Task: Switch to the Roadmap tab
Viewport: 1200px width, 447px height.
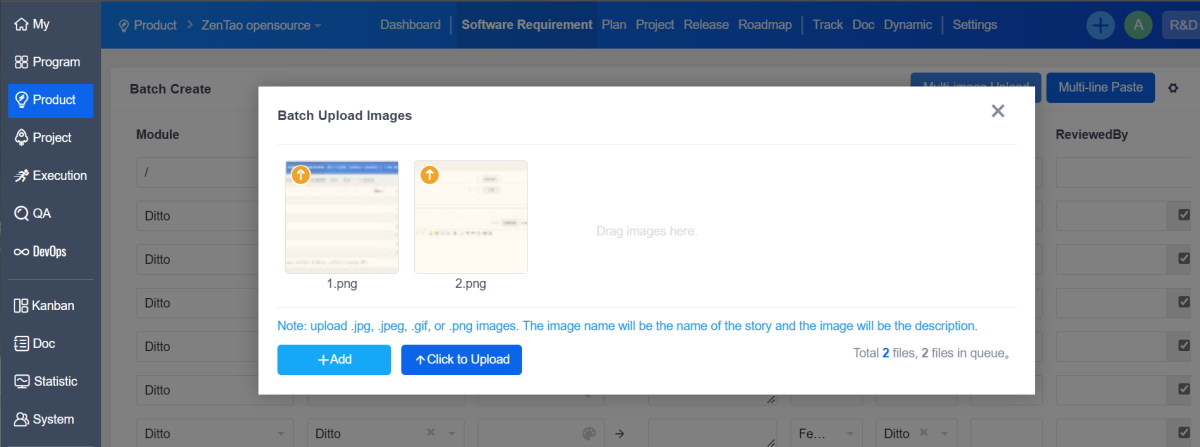Action: 766,25
